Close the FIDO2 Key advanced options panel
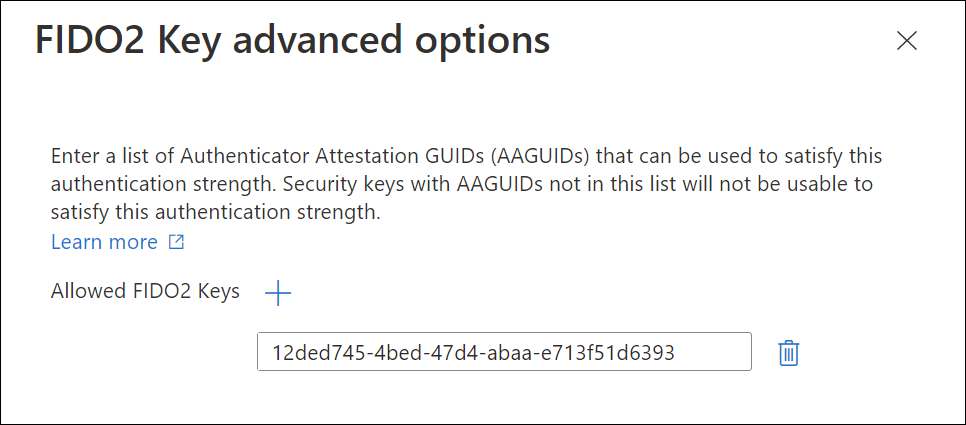 [x=907, y=41]
